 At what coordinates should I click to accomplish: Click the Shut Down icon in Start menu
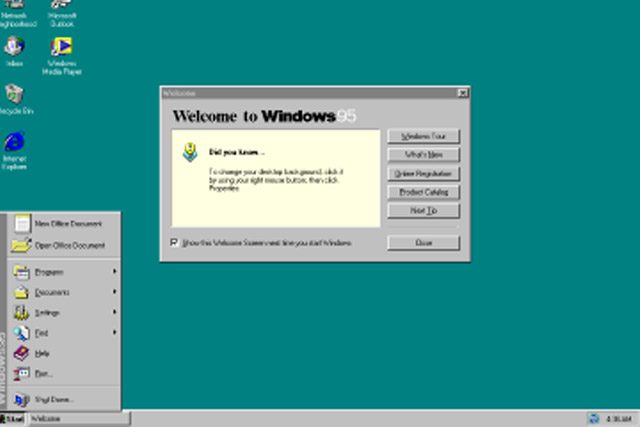[21, 399]
